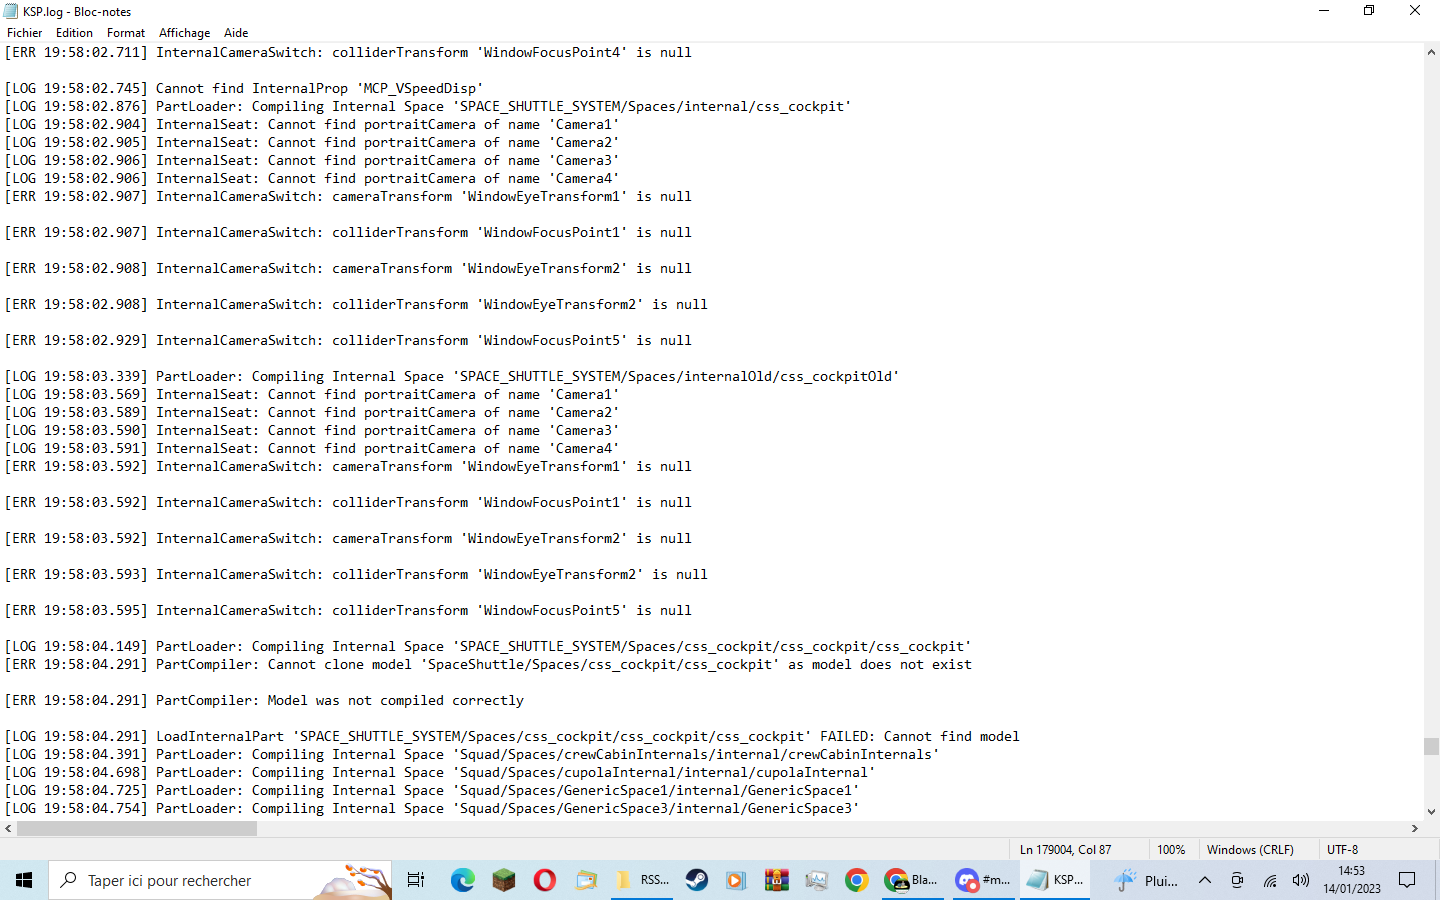The image size is (1440, 900).
Task: Expand hidden icons in the system tray
Action: [1205, 881]
